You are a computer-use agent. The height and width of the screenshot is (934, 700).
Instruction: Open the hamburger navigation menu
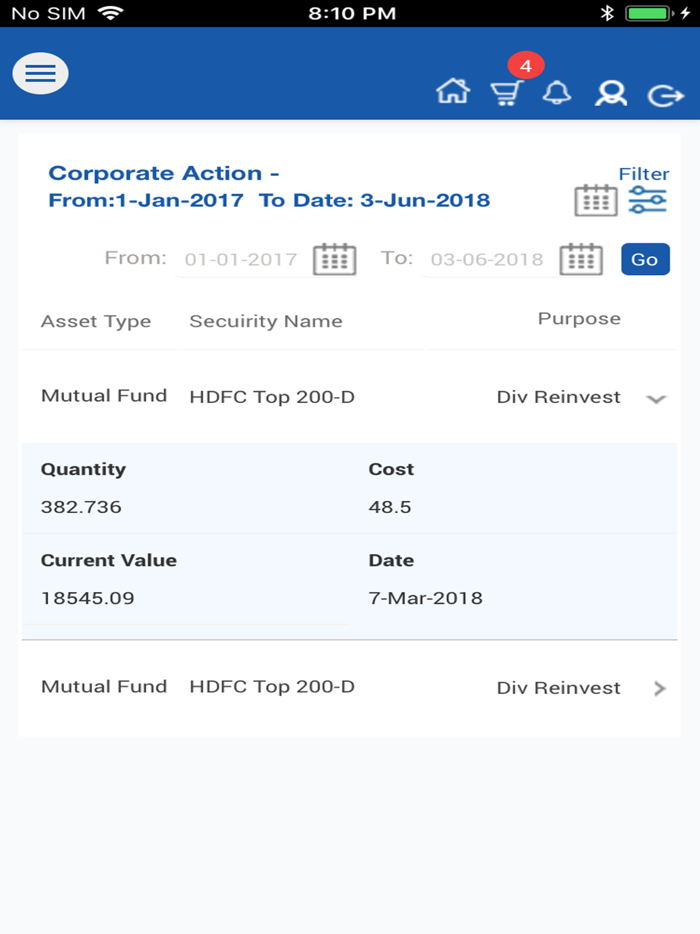pos(40,73)
